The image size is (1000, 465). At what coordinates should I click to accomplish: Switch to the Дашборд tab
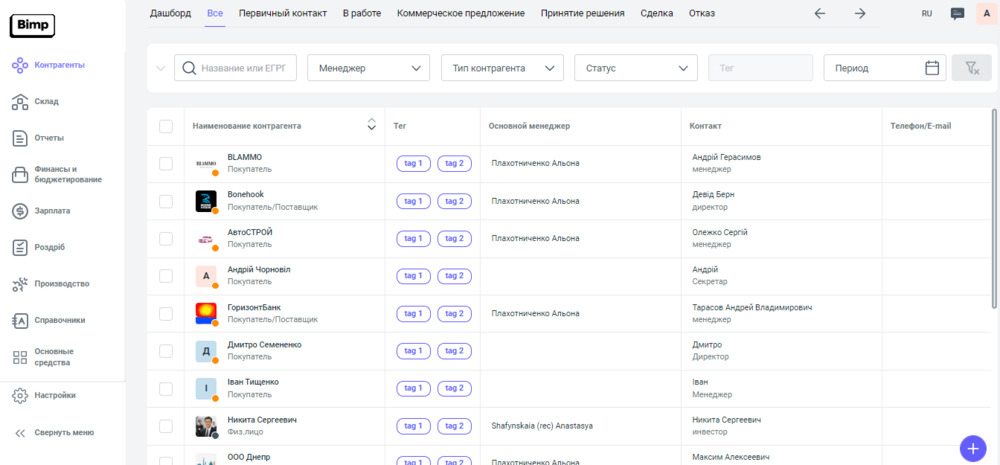(x=170, y=14)
